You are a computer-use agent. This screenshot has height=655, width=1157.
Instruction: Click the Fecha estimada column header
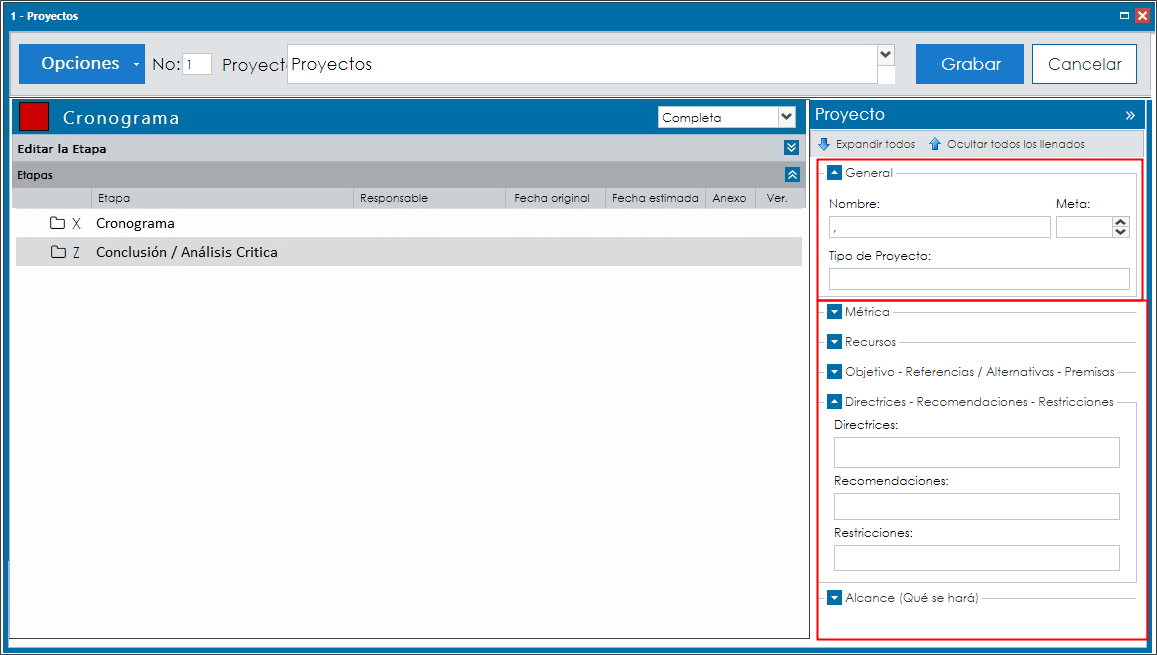pos(655,198)
